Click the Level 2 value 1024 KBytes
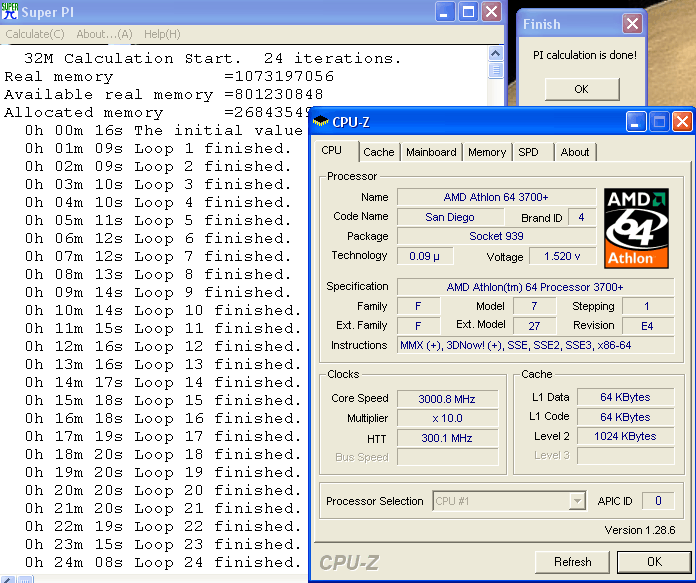The width and height of the screenshot is (696, 583). pyautogui.click(x=625, y=436)
